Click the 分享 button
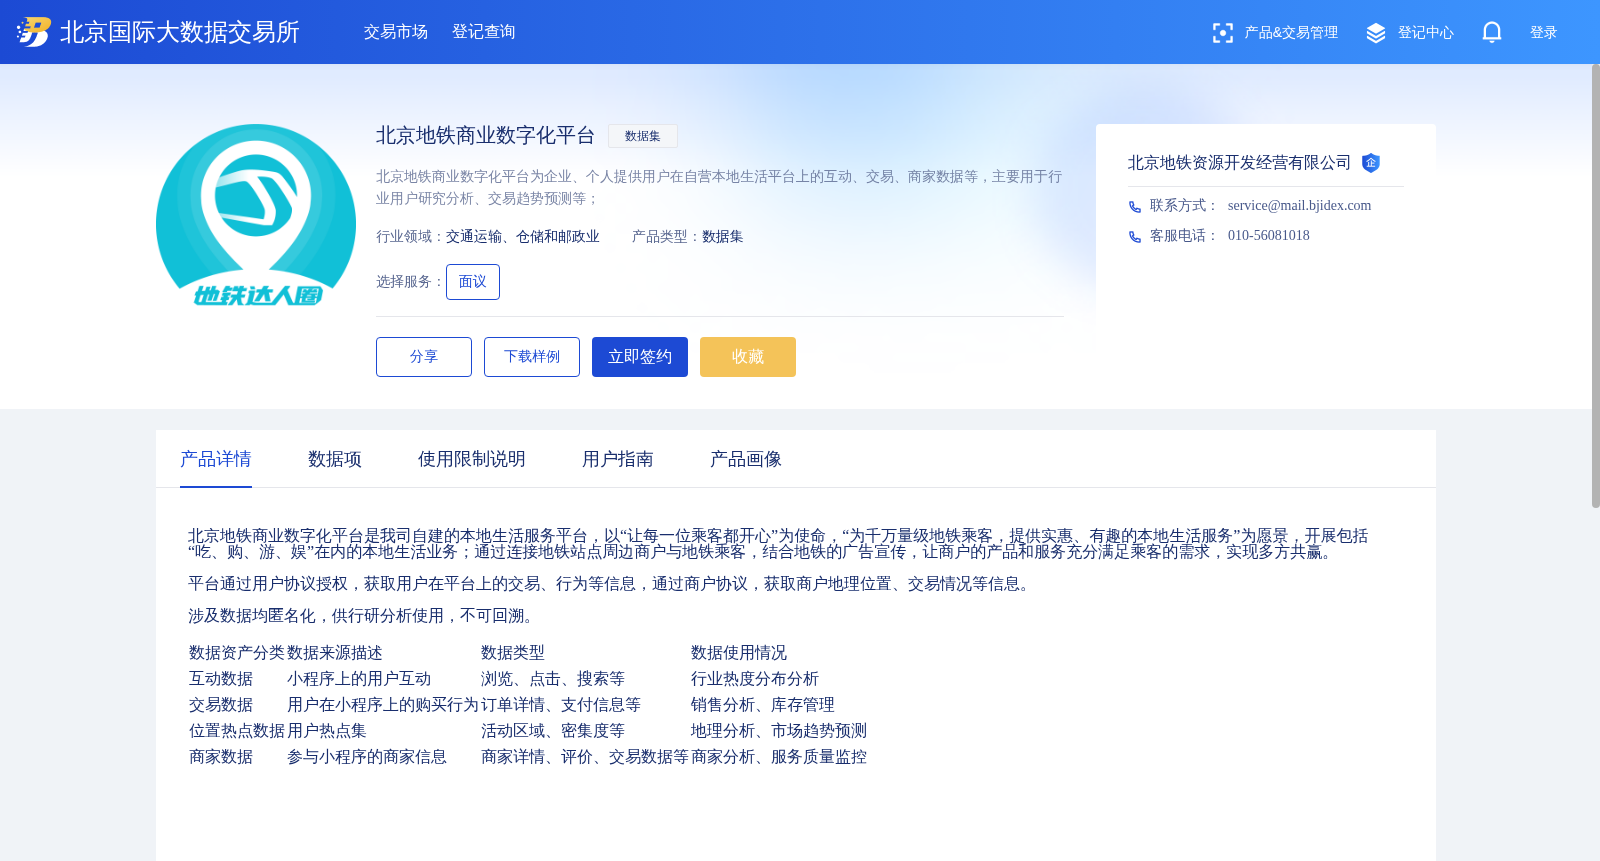This screenshot has height=861, width=1600. pos(424,357)
